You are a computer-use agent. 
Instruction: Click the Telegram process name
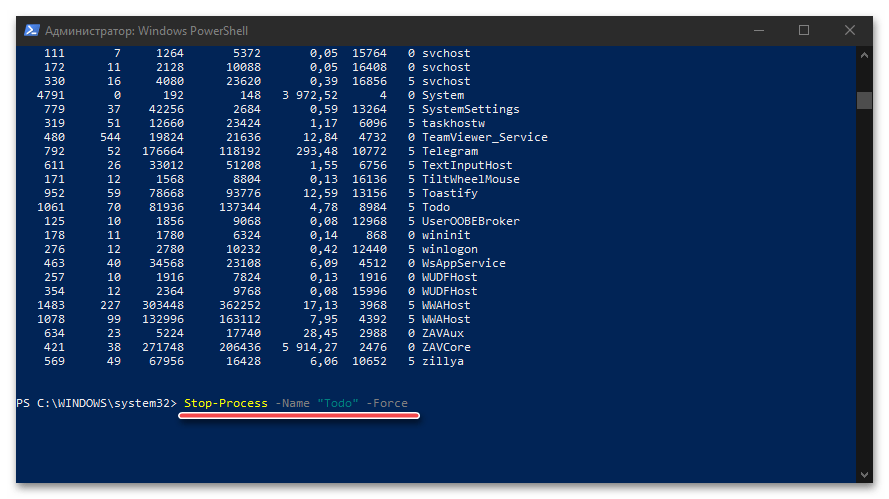coord(450,151)
